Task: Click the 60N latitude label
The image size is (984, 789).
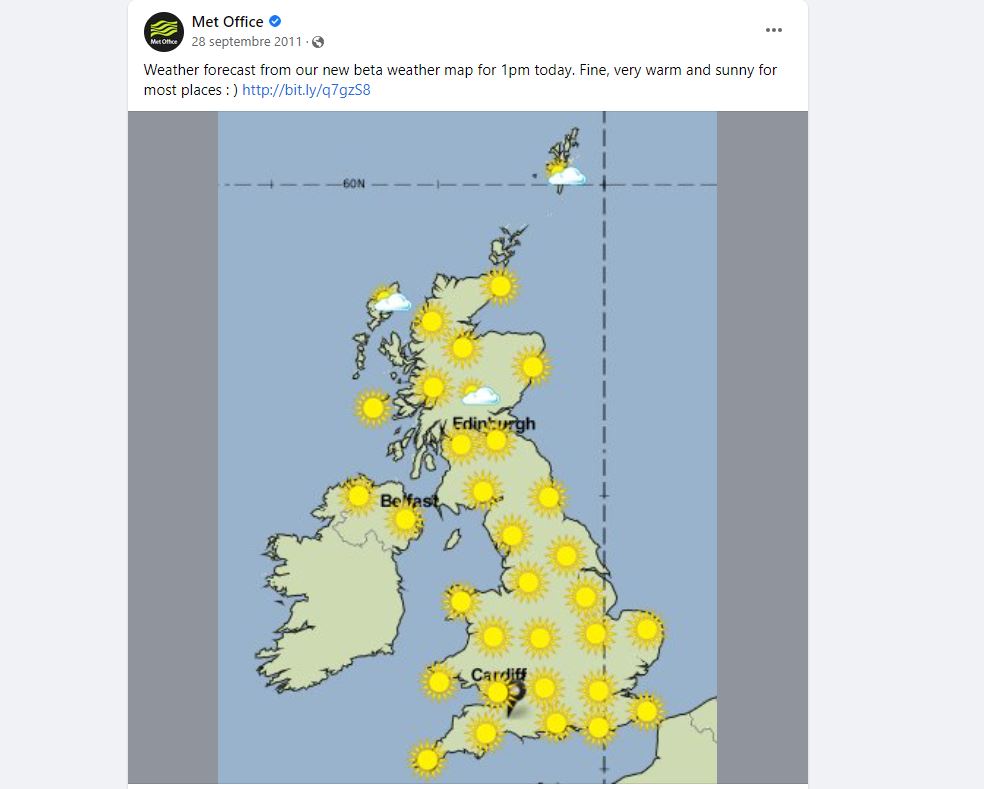Action: tap(354, 184)
